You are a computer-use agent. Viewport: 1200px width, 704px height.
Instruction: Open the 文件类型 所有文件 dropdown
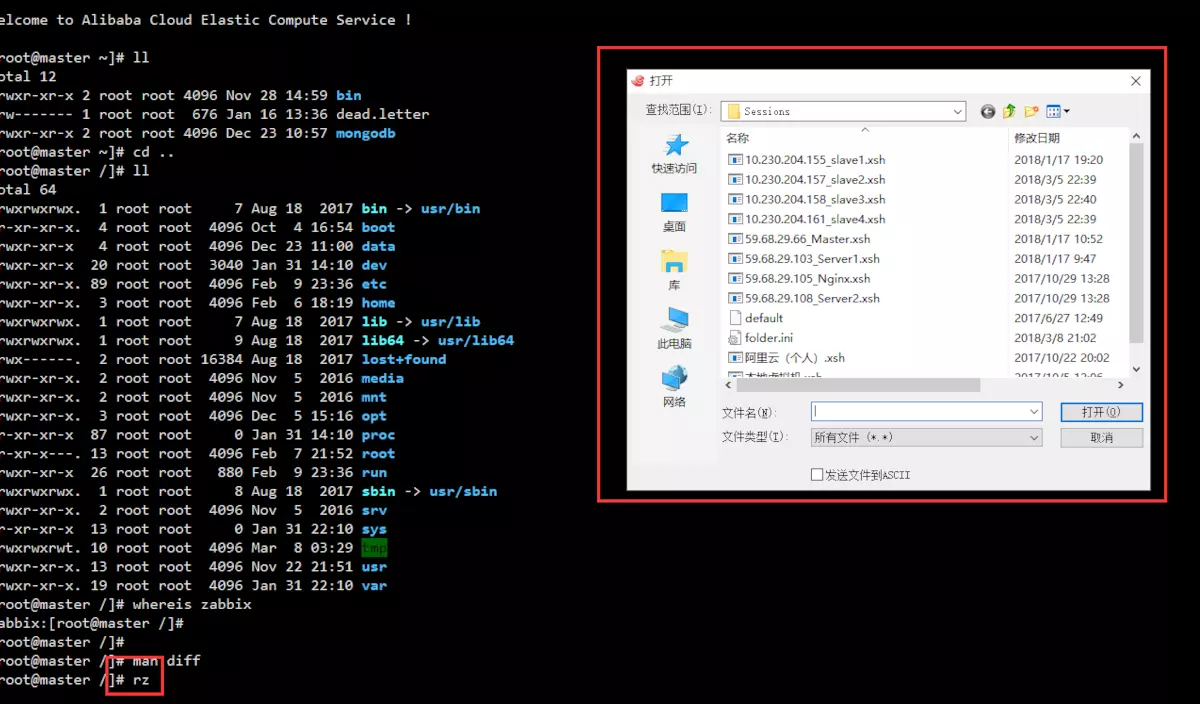(x=926, y=437)
